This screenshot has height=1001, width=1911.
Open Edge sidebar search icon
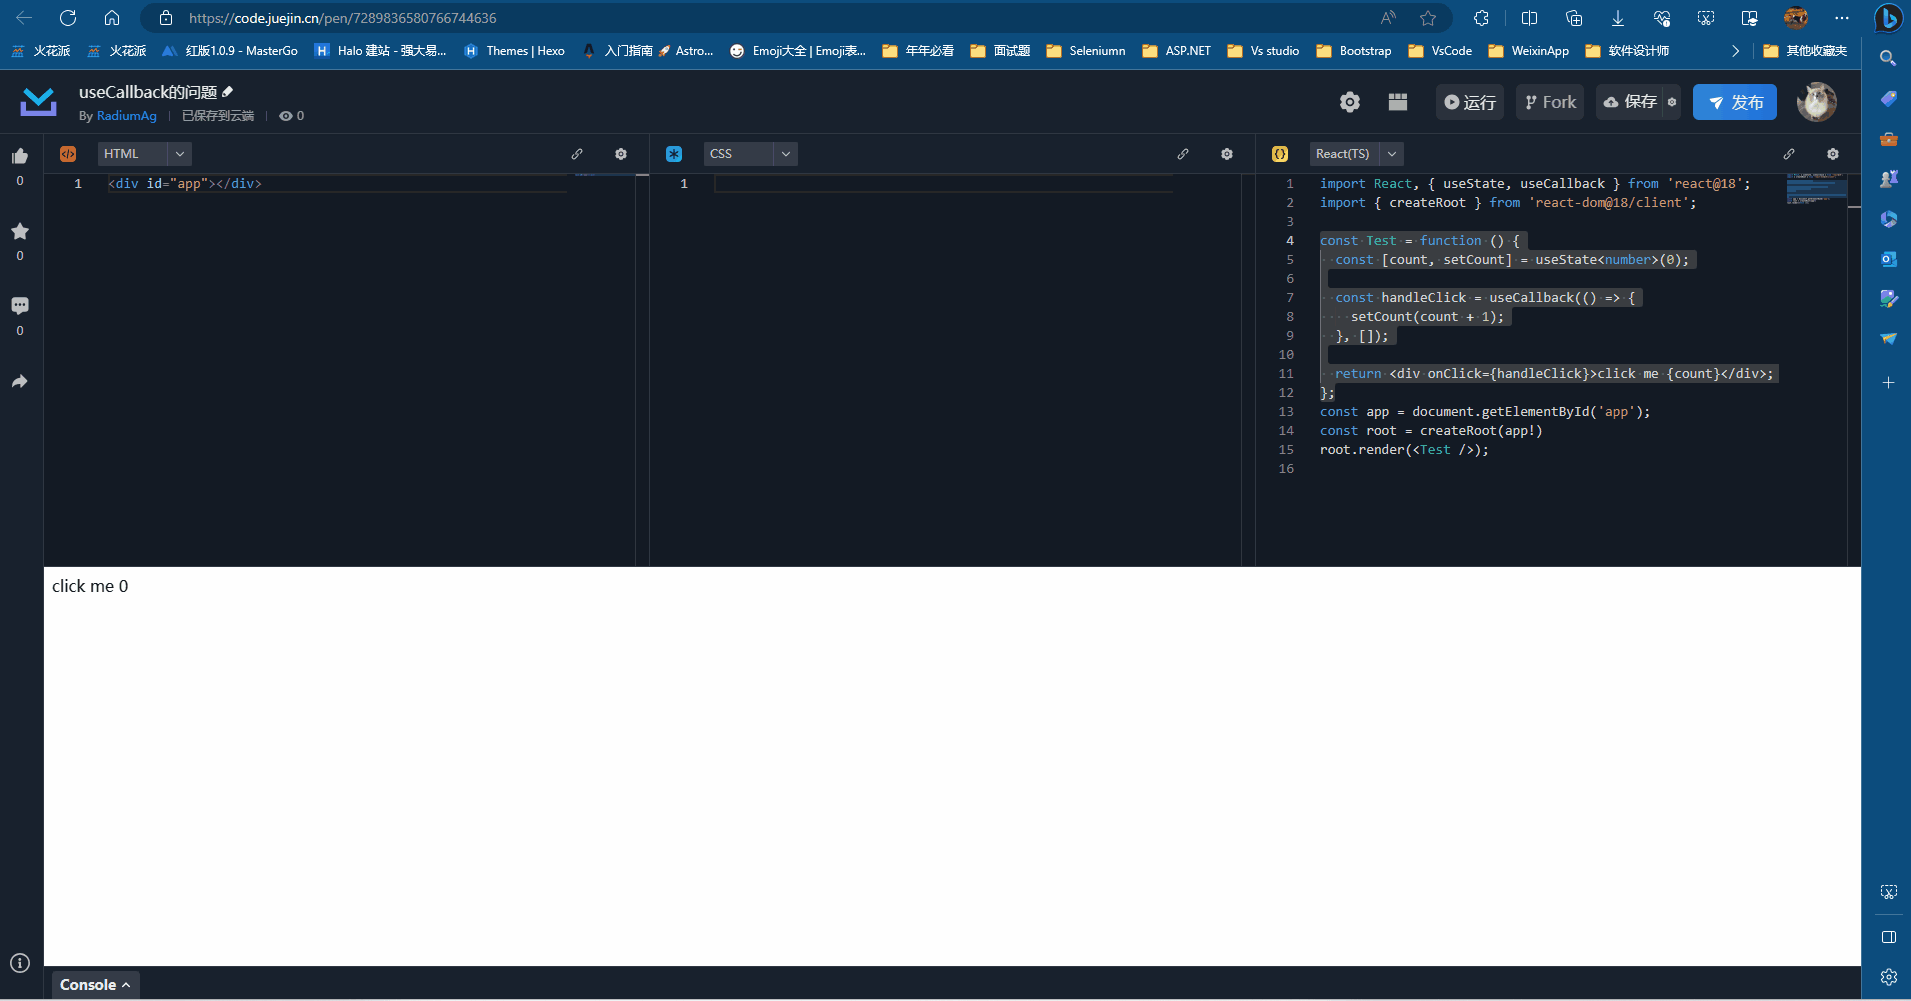[1888, 58]
